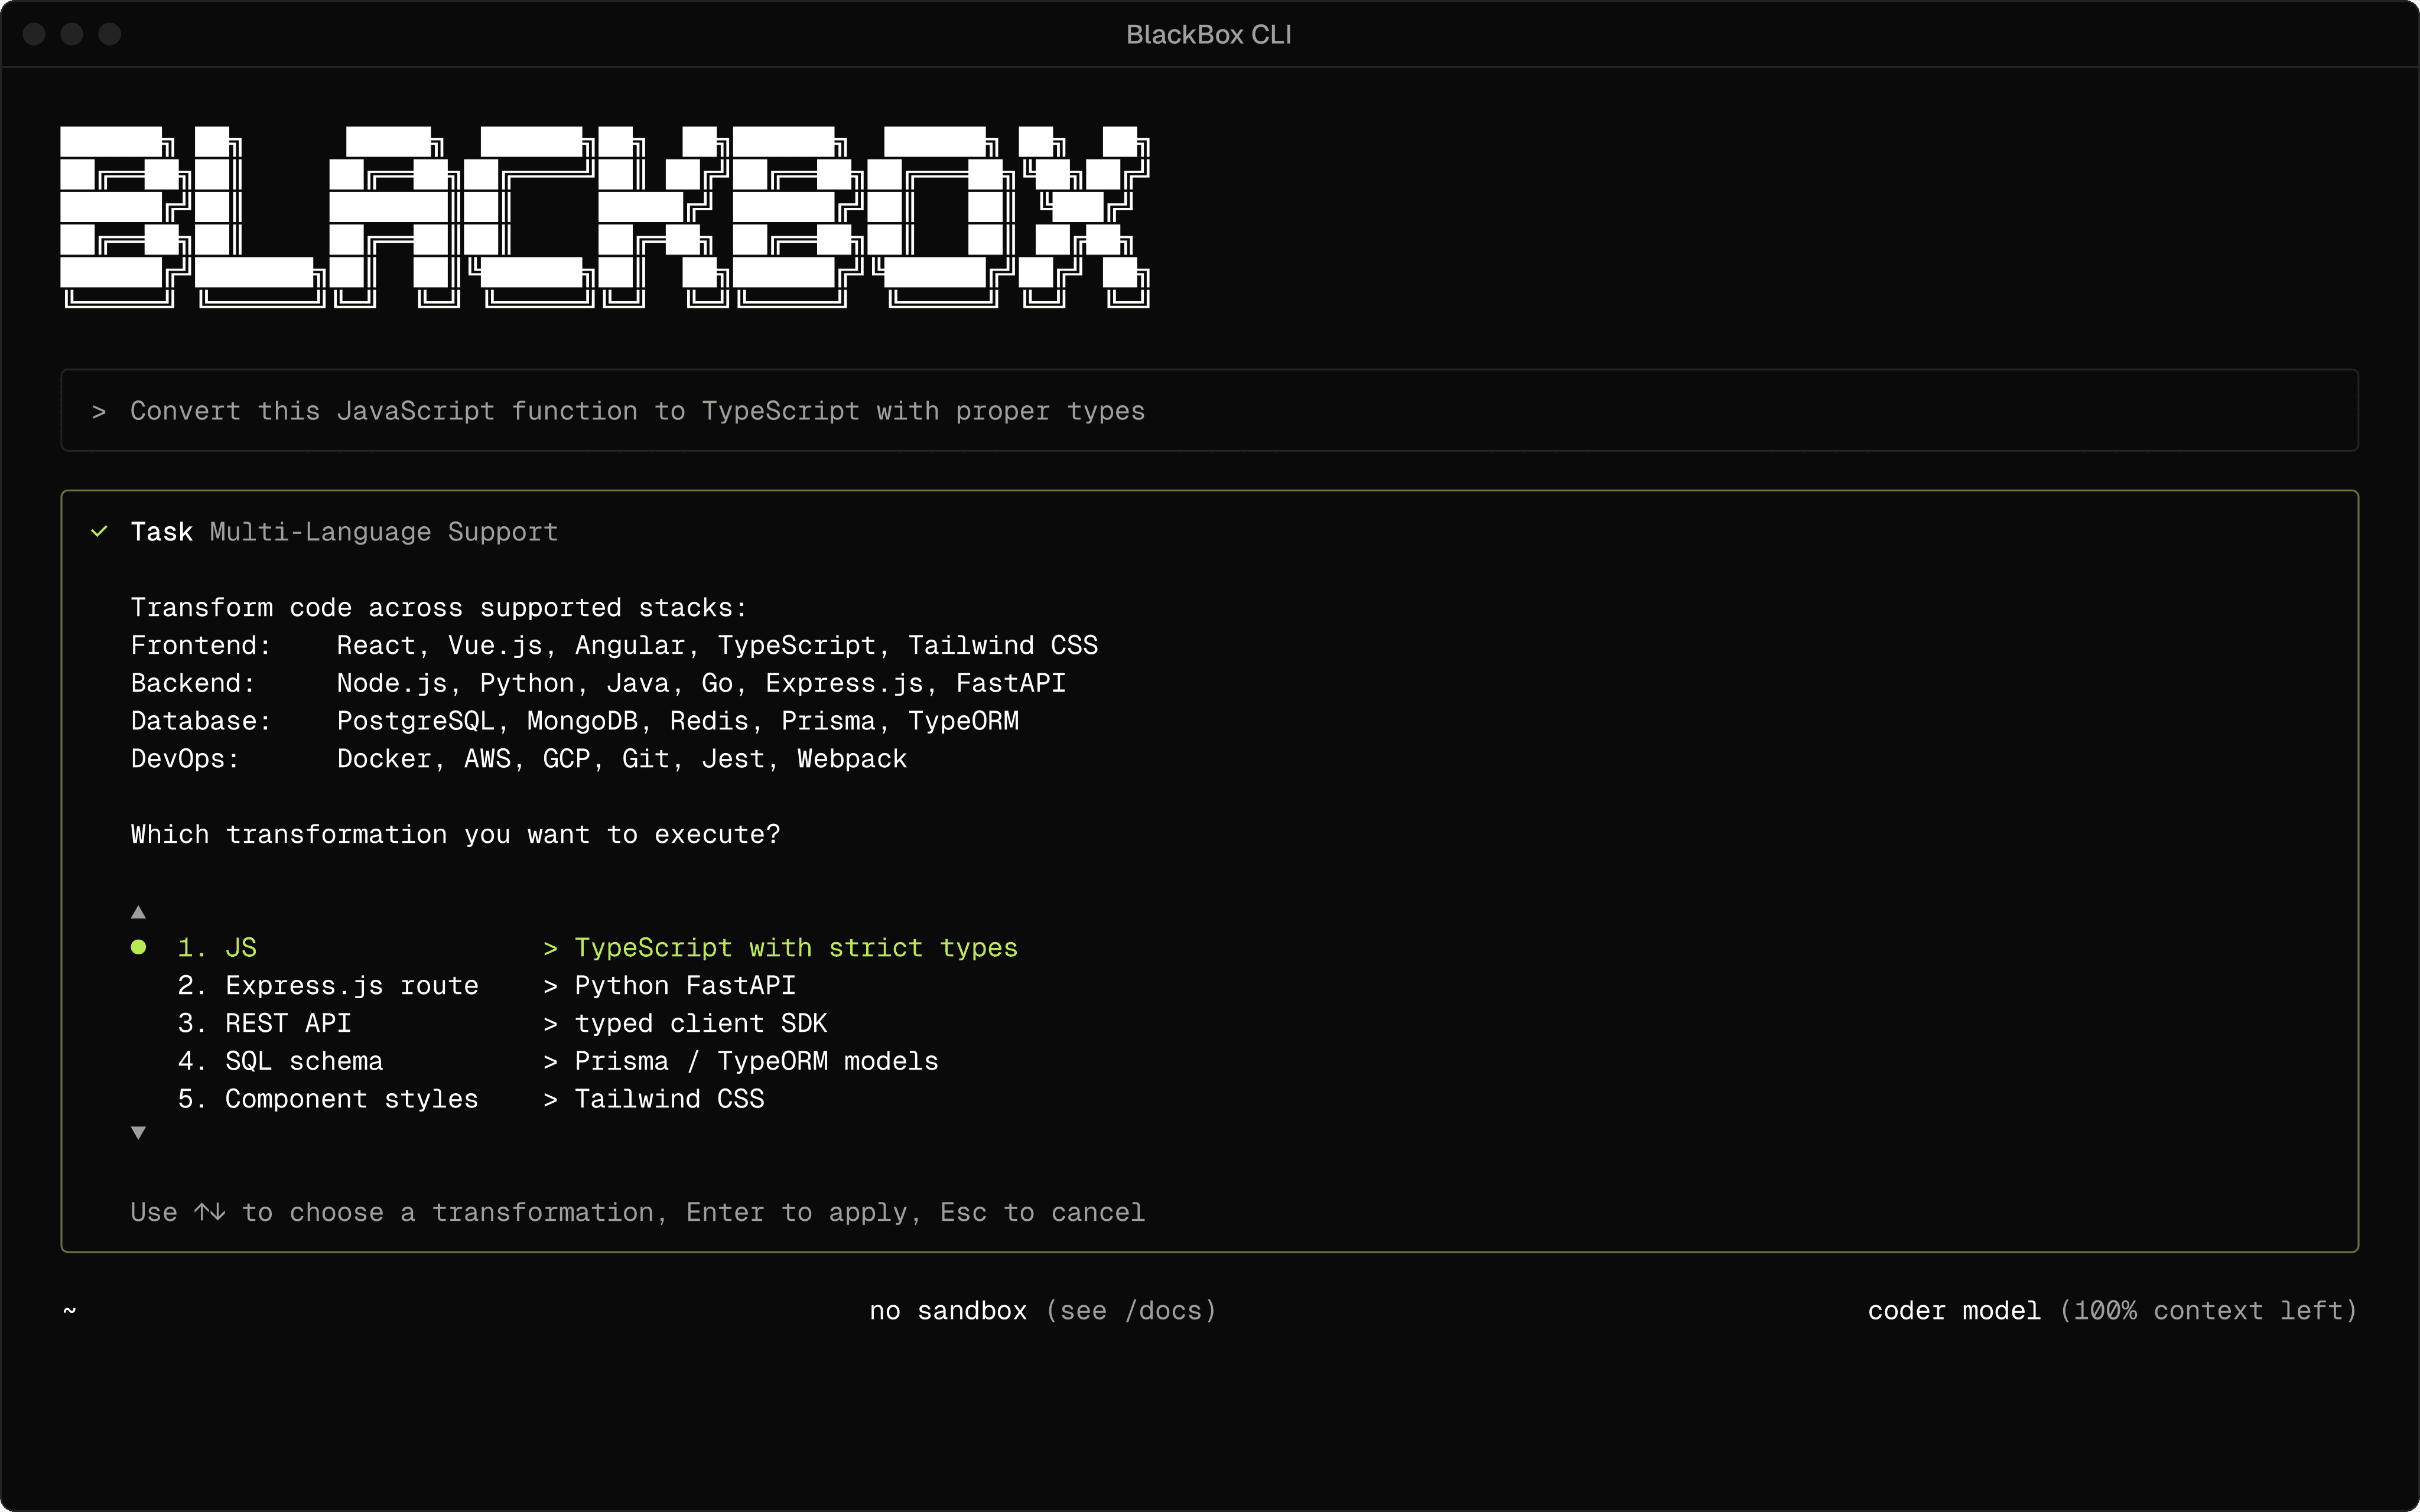The image size is (2420, 1512).
Task: Select Component styles to Tailwind CSS
Action: (351, 1099)
